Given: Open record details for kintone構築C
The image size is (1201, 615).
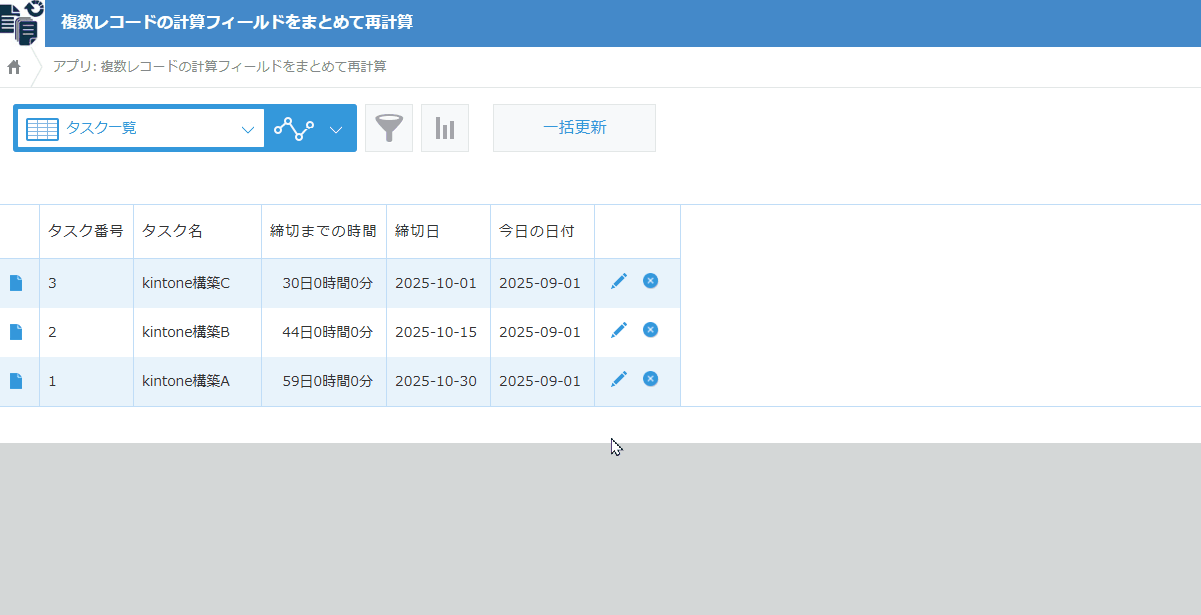Looking at the screenshot, I should pyautogui.click(x=16, y=283).
